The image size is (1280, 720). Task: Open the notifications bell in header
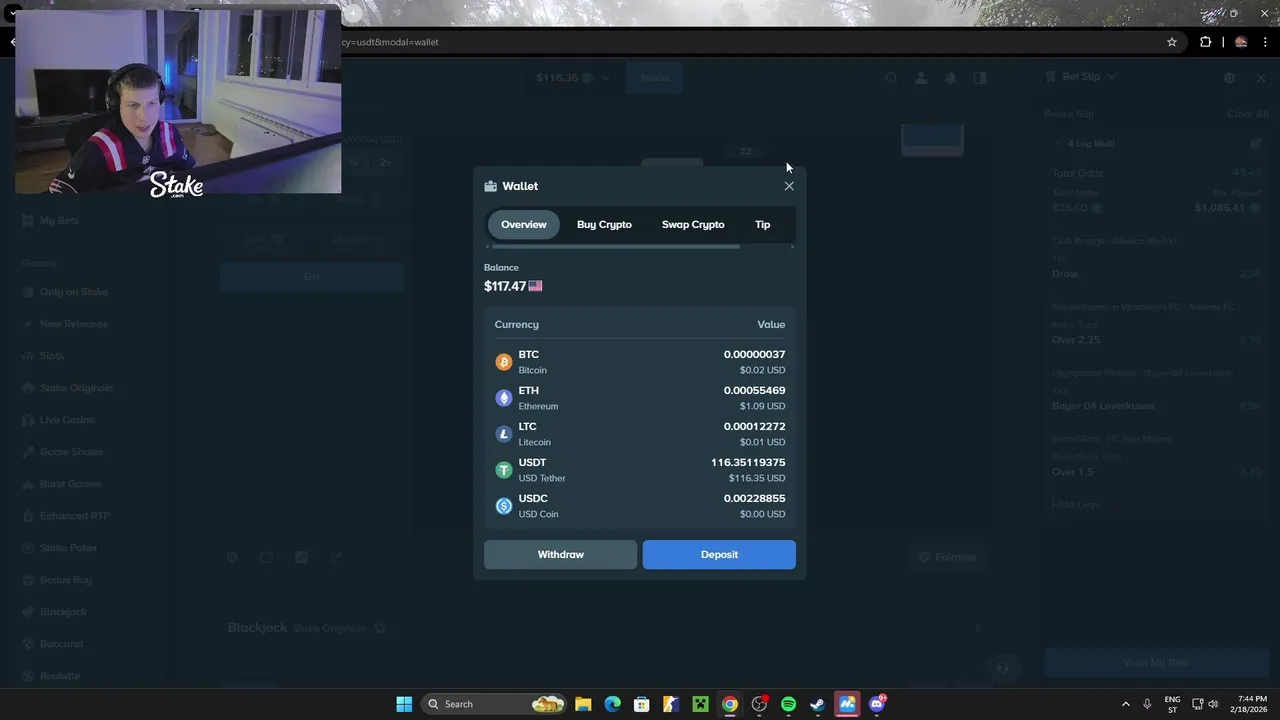click(x=950, y=78)
